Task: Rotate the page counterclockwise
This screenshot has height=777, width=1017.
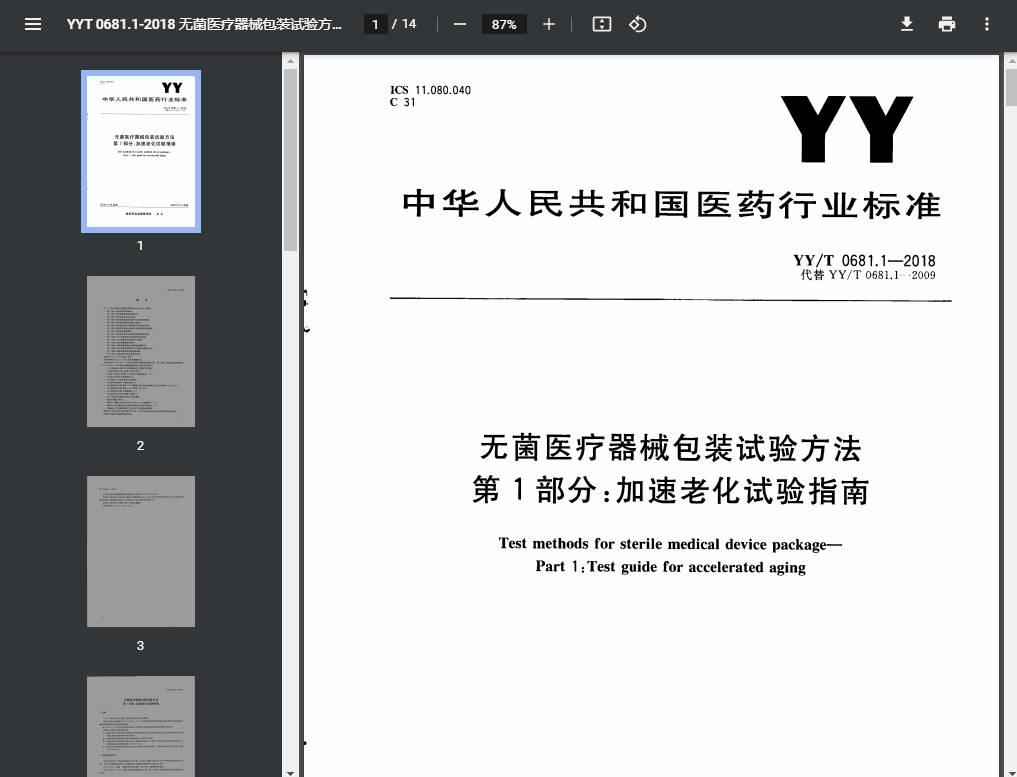Action: (x=637, y=24)
